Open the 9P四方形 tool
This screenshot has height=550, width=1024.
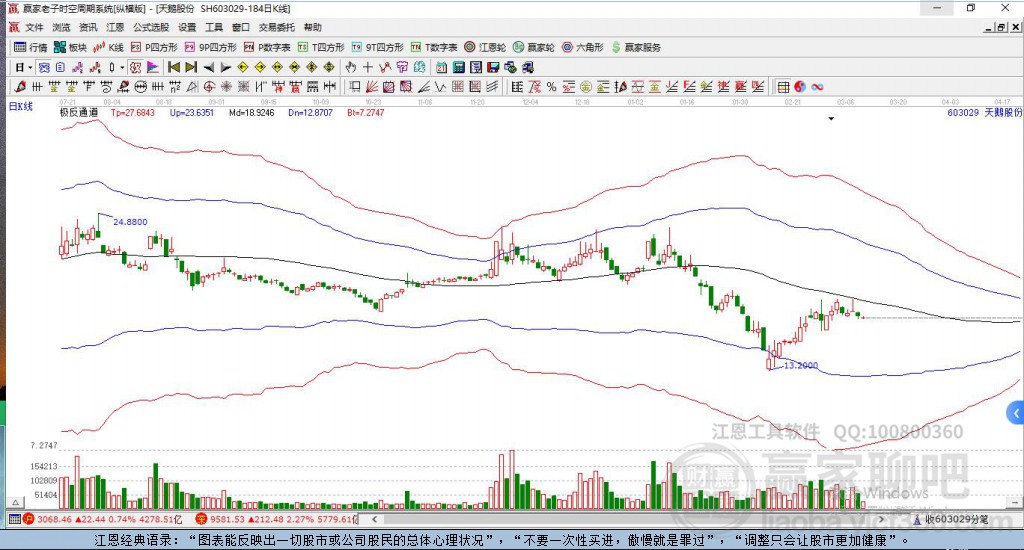point(211,47)
